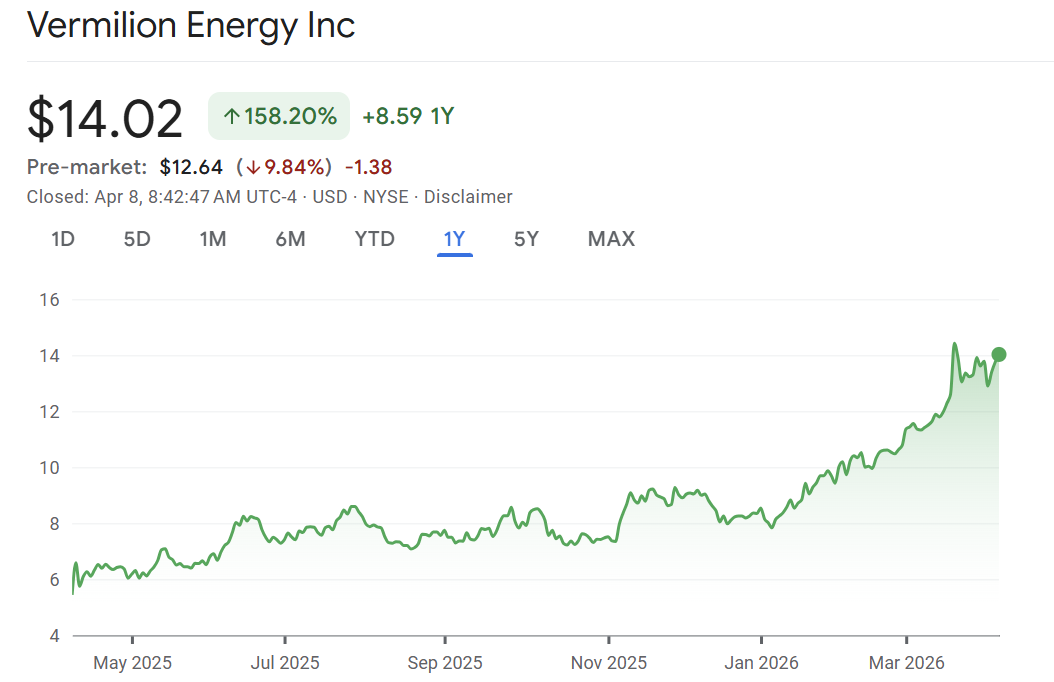Click the 158.20% gain badge
The width and height of the screenshot is (1054, 682).
(279, 116)
